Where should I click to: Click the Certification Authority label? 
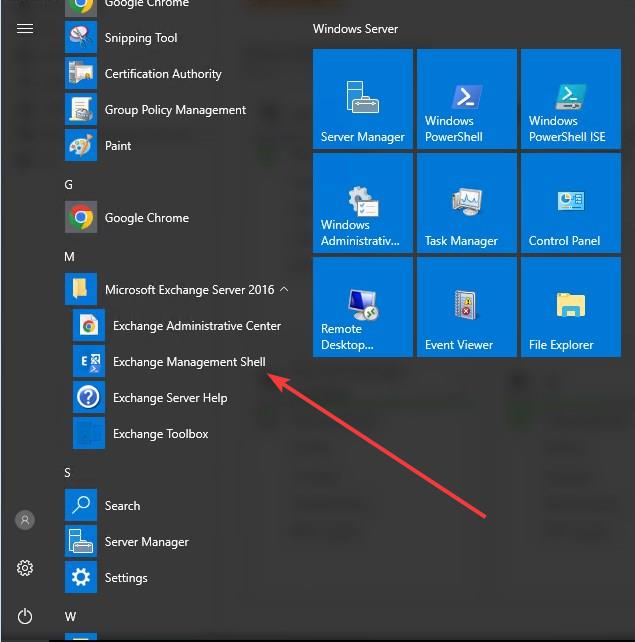tap(163, 74)
